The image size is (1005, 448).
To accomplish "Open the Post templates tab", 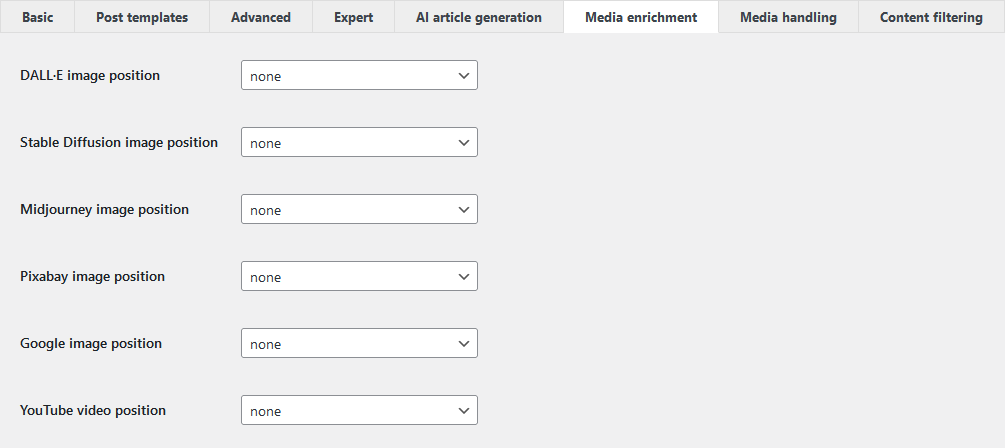I will coord(142,17).
